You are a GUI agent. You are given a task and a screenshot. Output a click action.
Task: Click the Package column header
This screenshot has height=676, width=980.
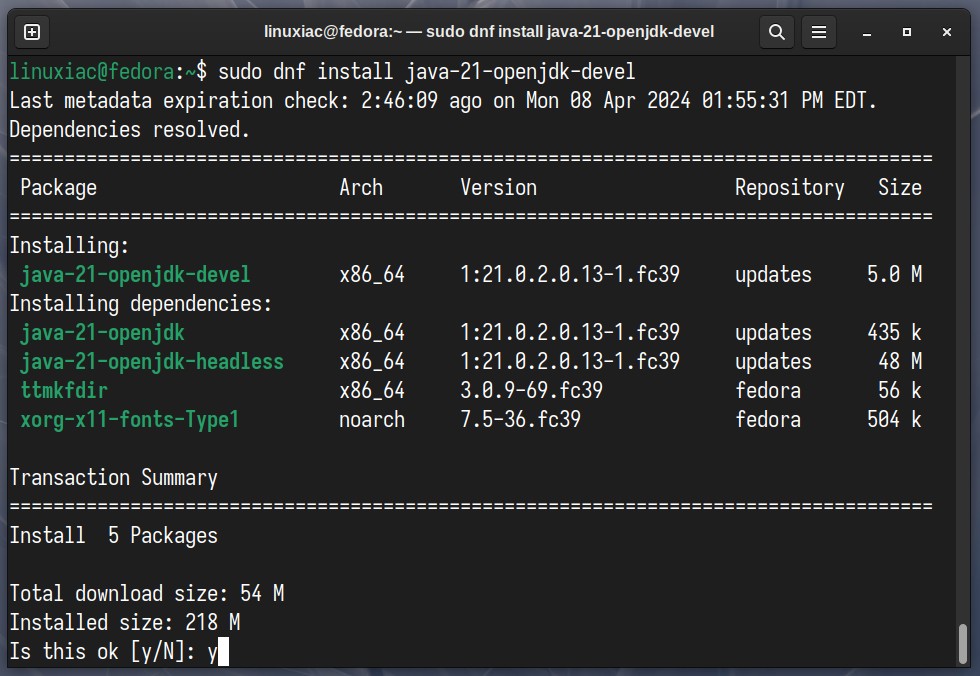tap(58, 188)
